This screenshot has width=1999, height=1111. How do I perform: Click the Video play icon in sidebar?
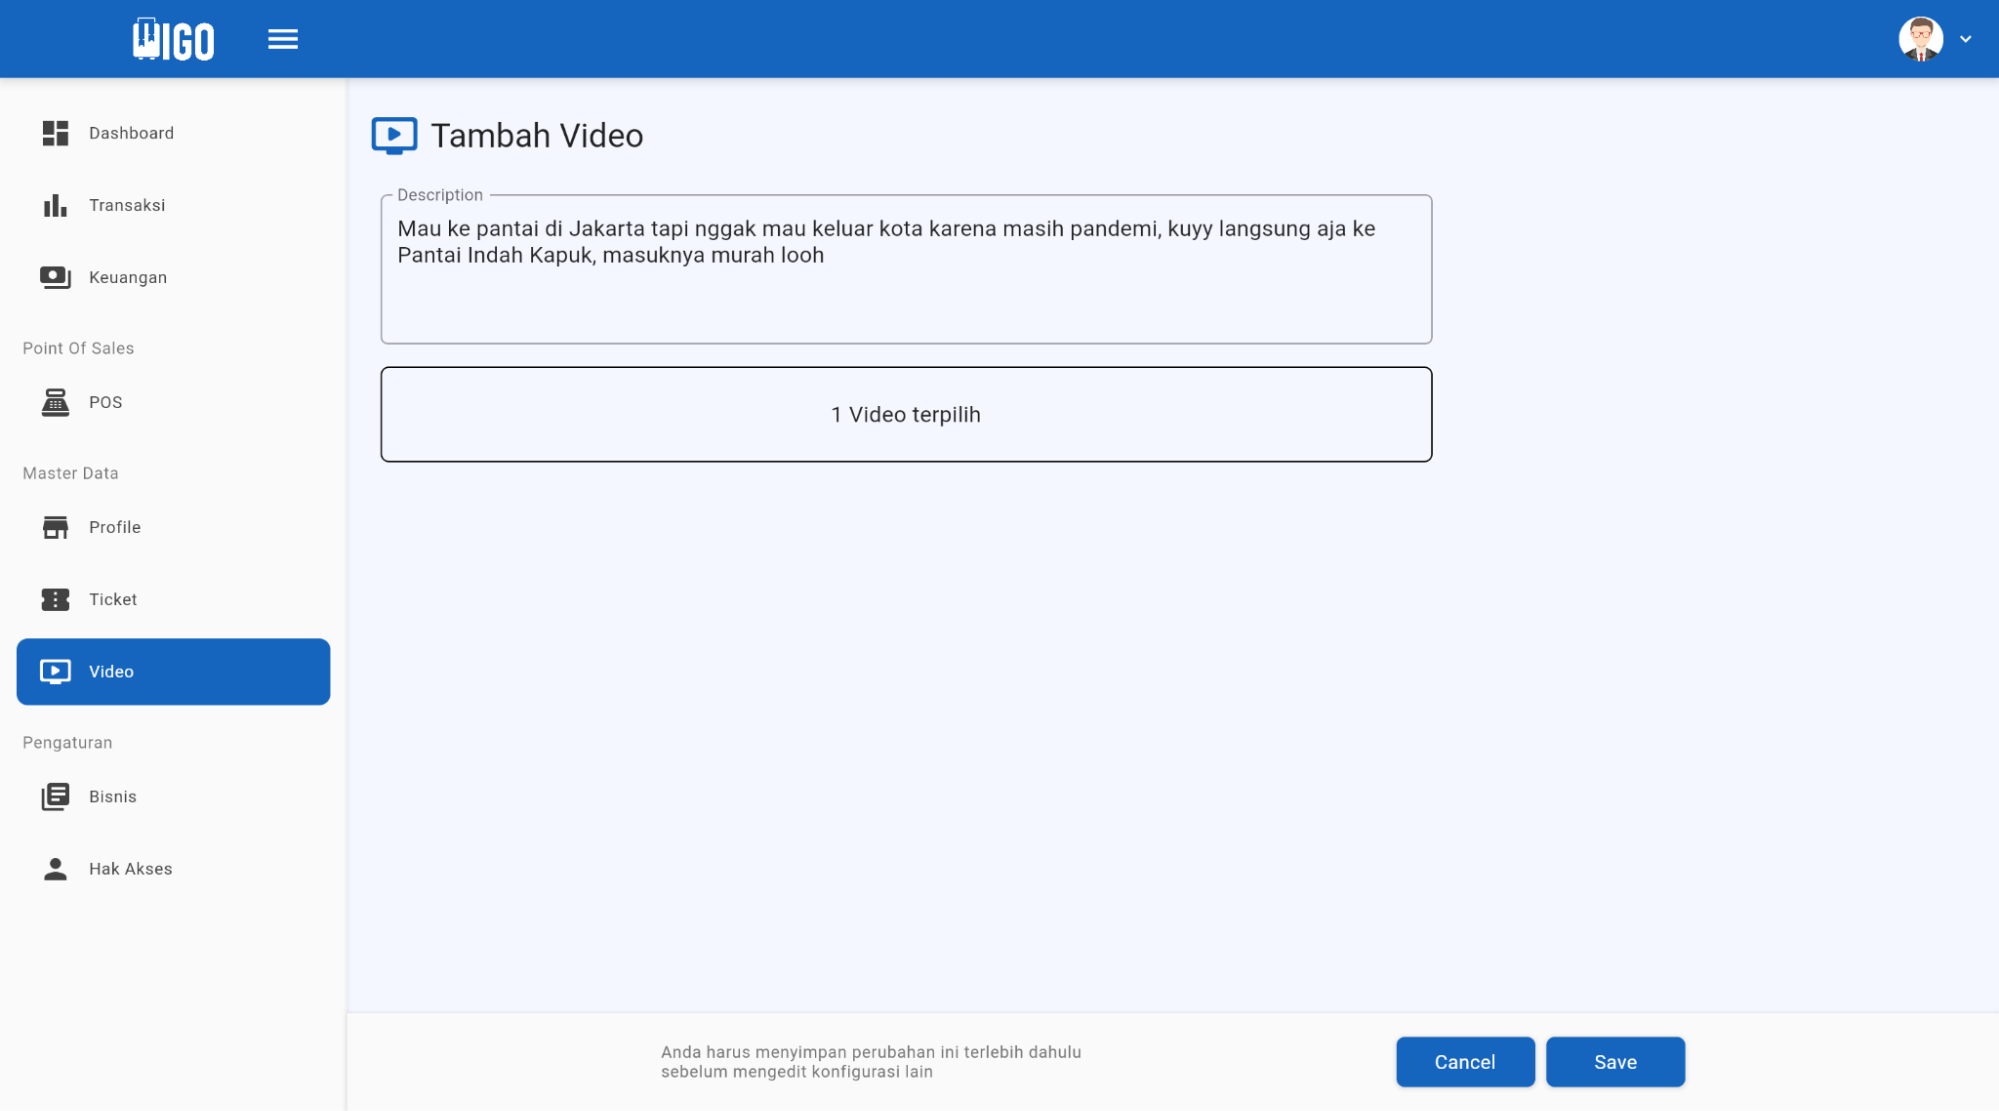coord(56,671)
